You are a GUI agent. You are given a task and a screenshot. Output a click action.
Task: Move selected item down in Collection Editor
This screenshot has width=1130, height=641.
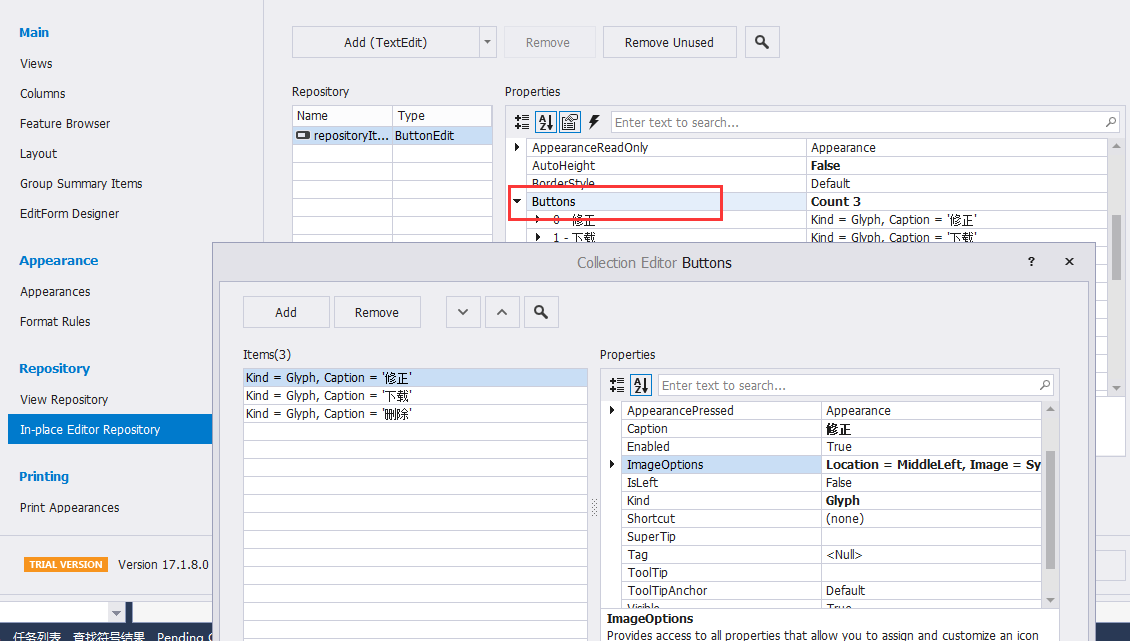(463, 312)
